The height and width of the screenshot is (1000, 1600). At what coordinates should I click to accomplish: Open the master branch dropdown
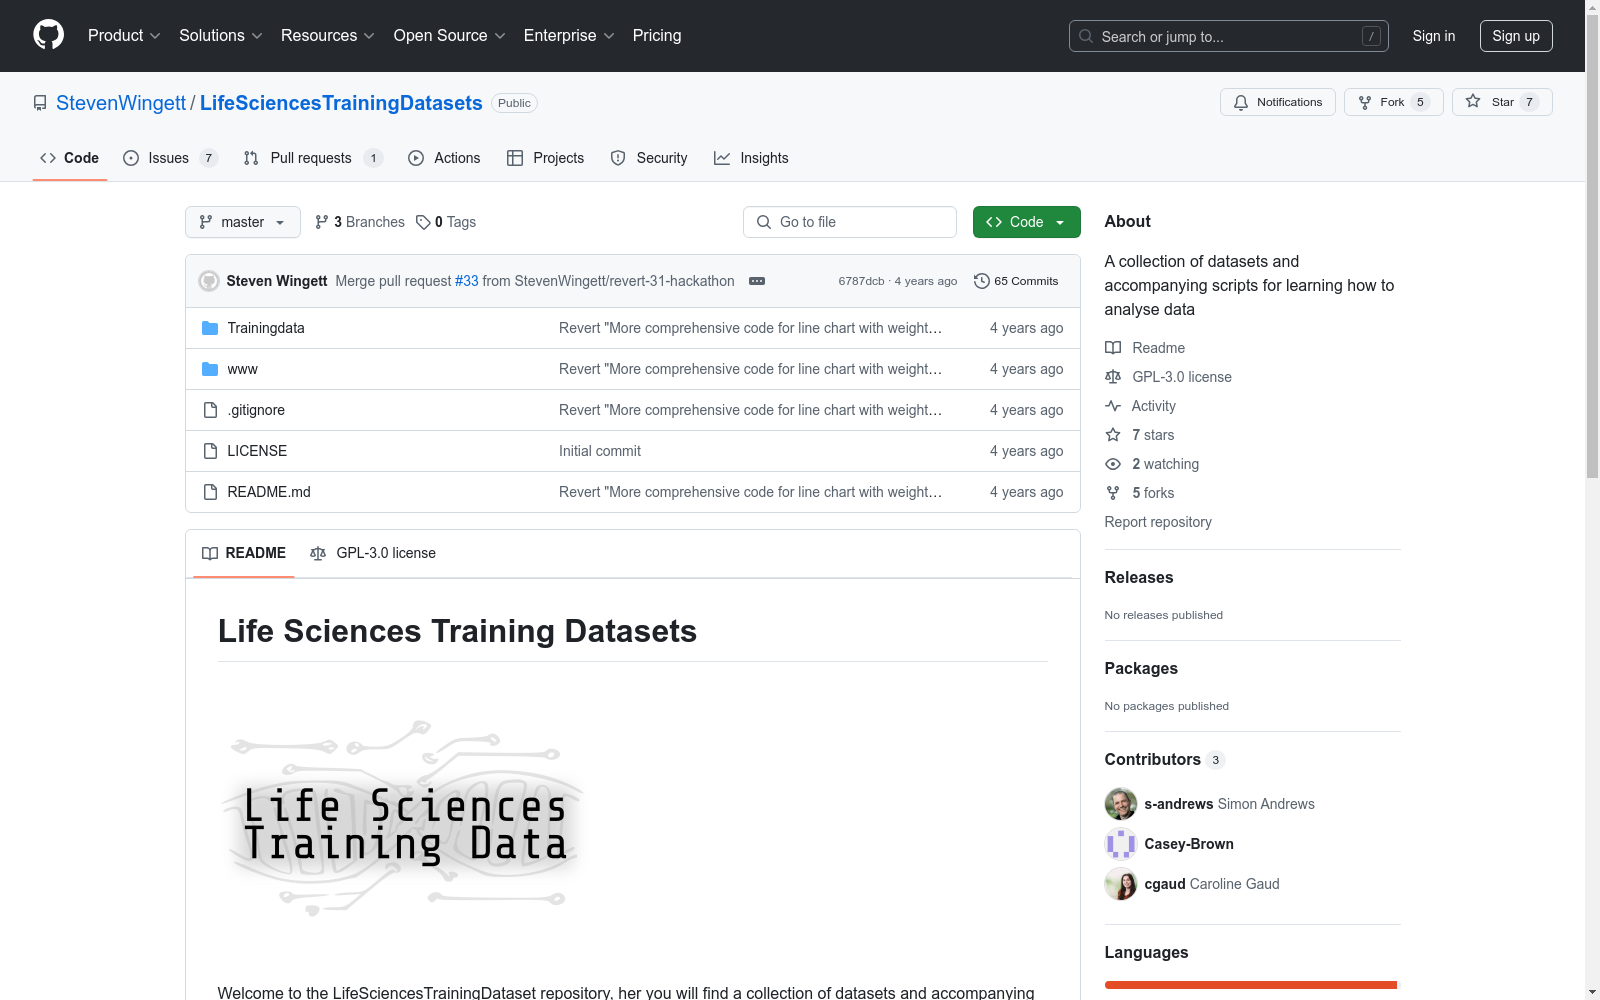[x=243, y=222]
